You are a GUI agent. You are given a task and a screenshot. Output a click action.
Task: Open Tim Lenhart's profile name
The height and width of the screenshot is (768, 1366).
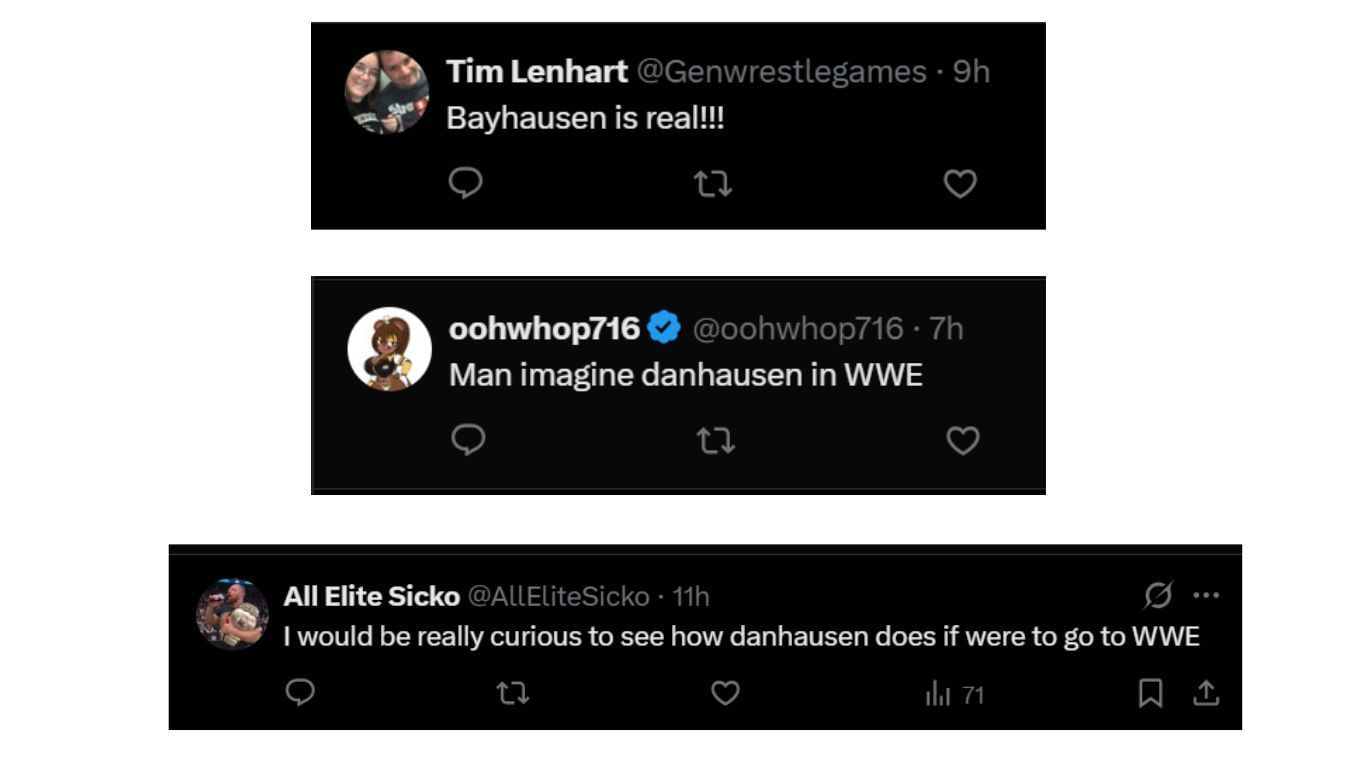(536, 71)
